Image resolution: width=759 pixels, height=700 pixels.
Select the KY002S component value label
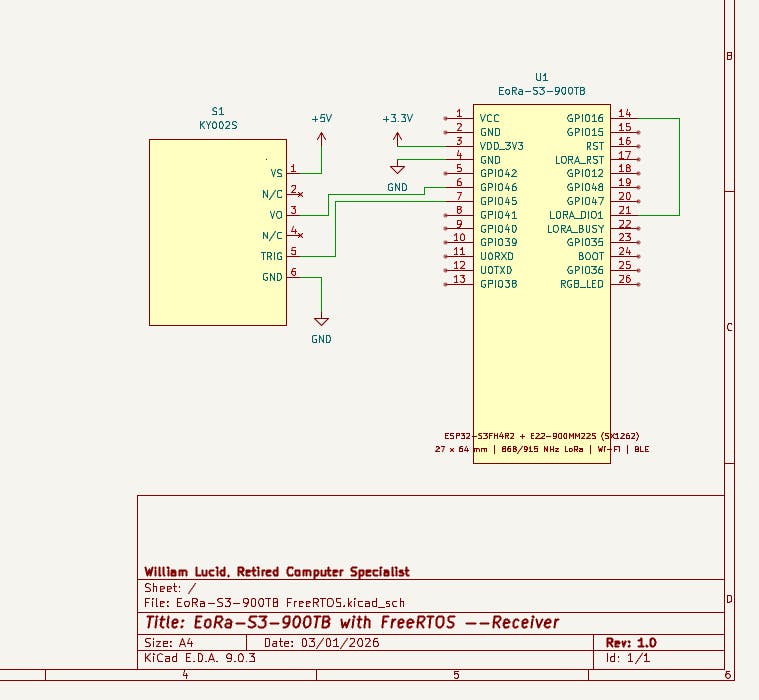pos(218,125)
